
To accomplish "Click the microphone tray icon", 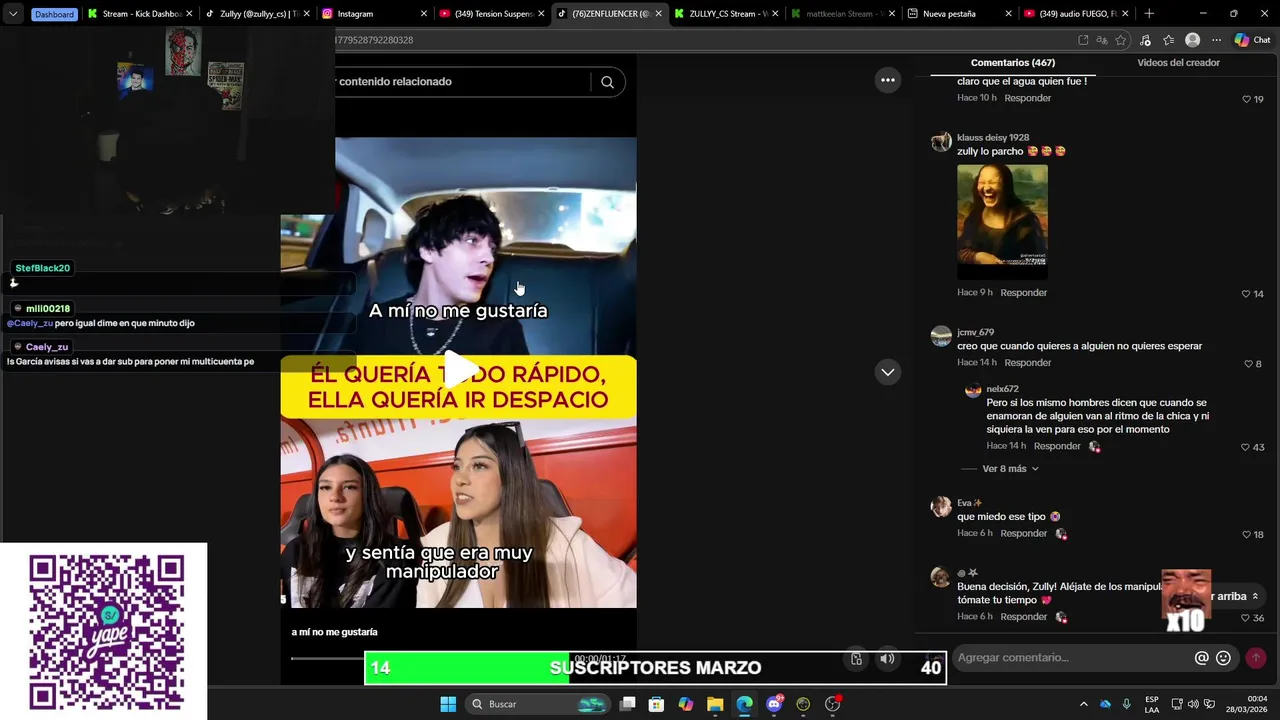I will tap(1126, 704).
